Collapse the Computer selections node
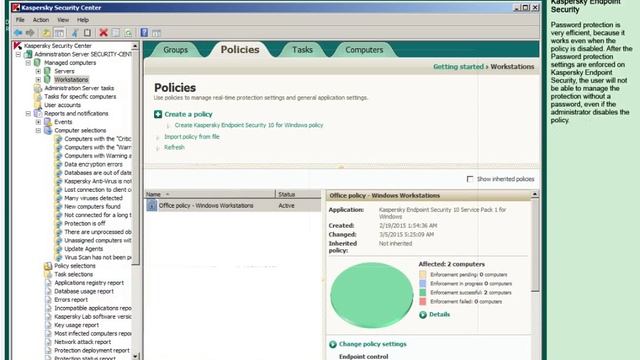This screenshot has width=640, height=360. click(38, 130)
